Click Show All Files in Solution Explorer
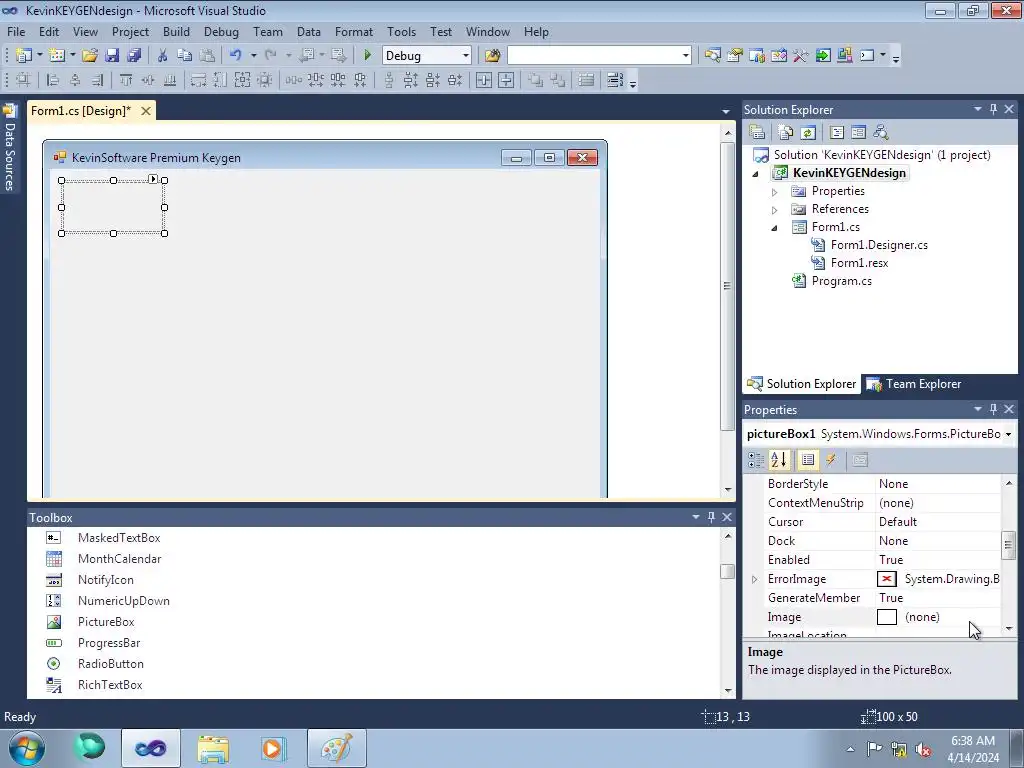This screenshot has height=768, width=1024. click(786, 133)
